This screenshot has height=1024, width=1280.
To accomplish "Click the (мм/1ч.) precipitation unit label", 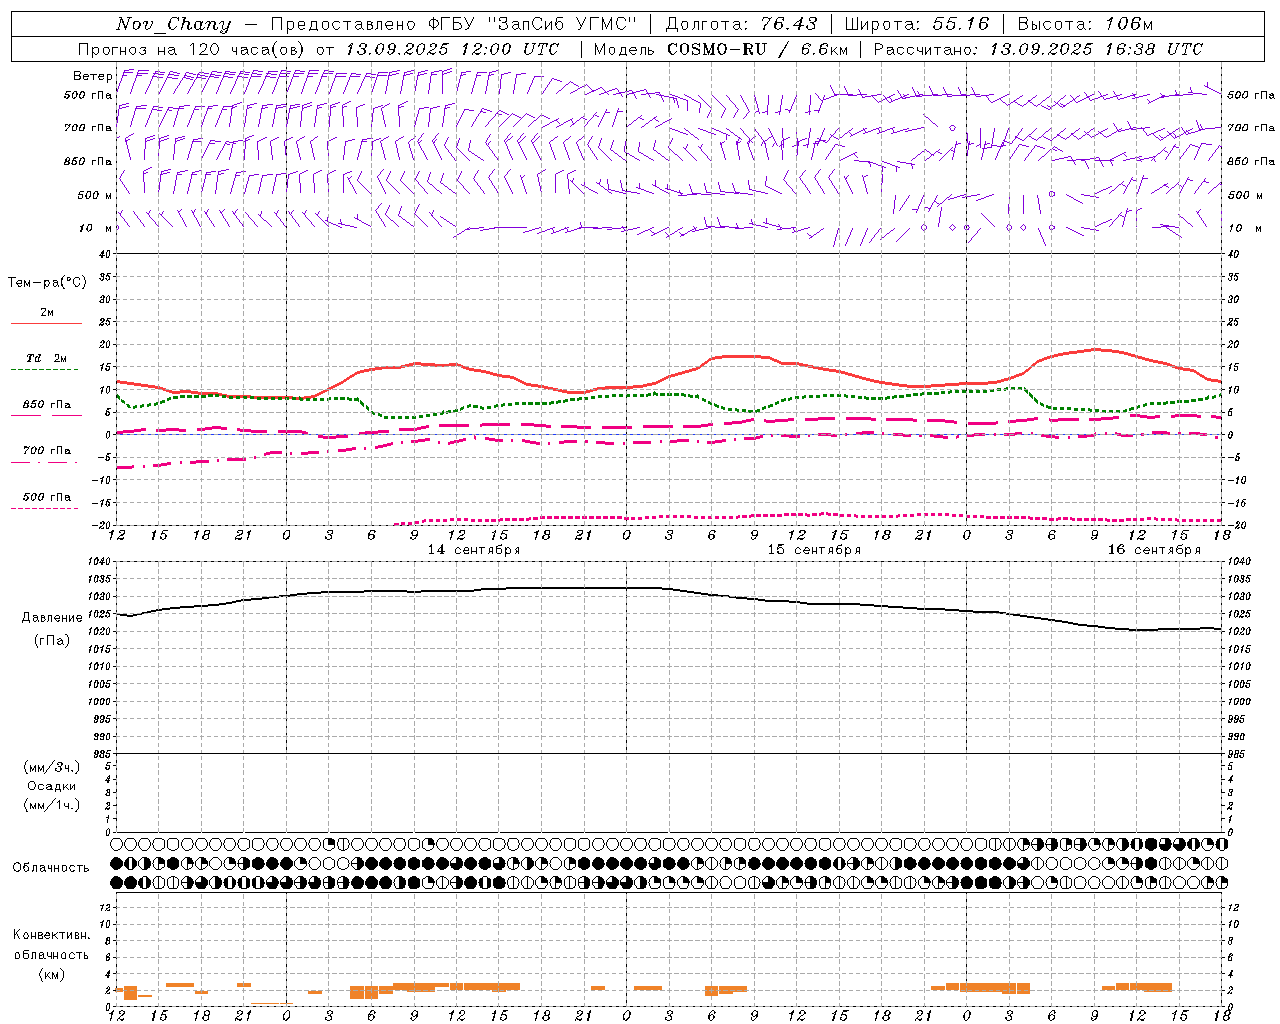I will [52, 805].
